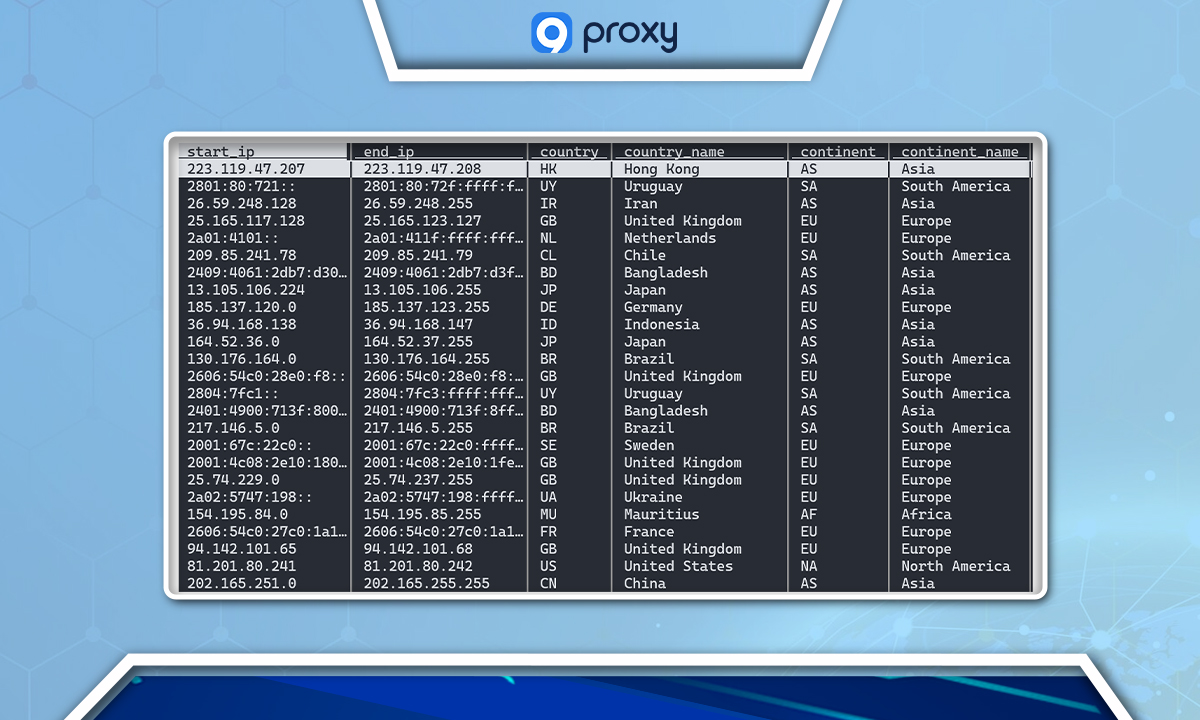Screen dimensions: 1200x720
Task: Click the country column header
Action: pos(568,151)
